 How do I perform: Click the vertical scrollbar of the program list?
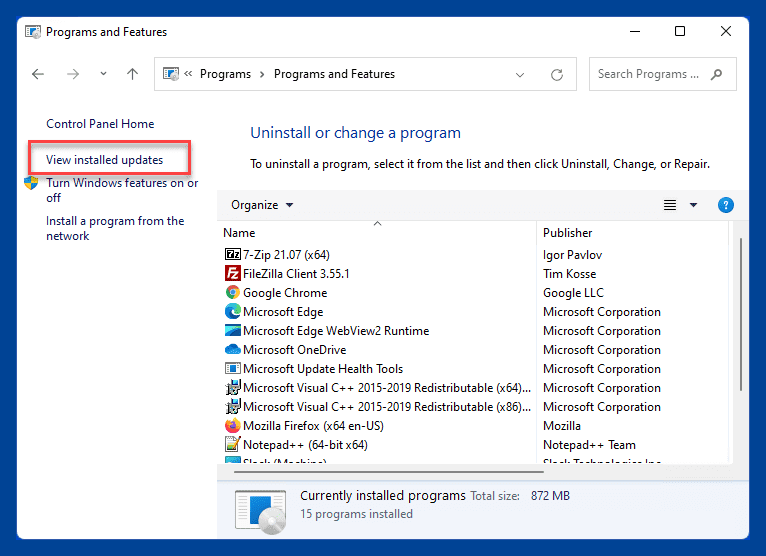tap(741, 314)
